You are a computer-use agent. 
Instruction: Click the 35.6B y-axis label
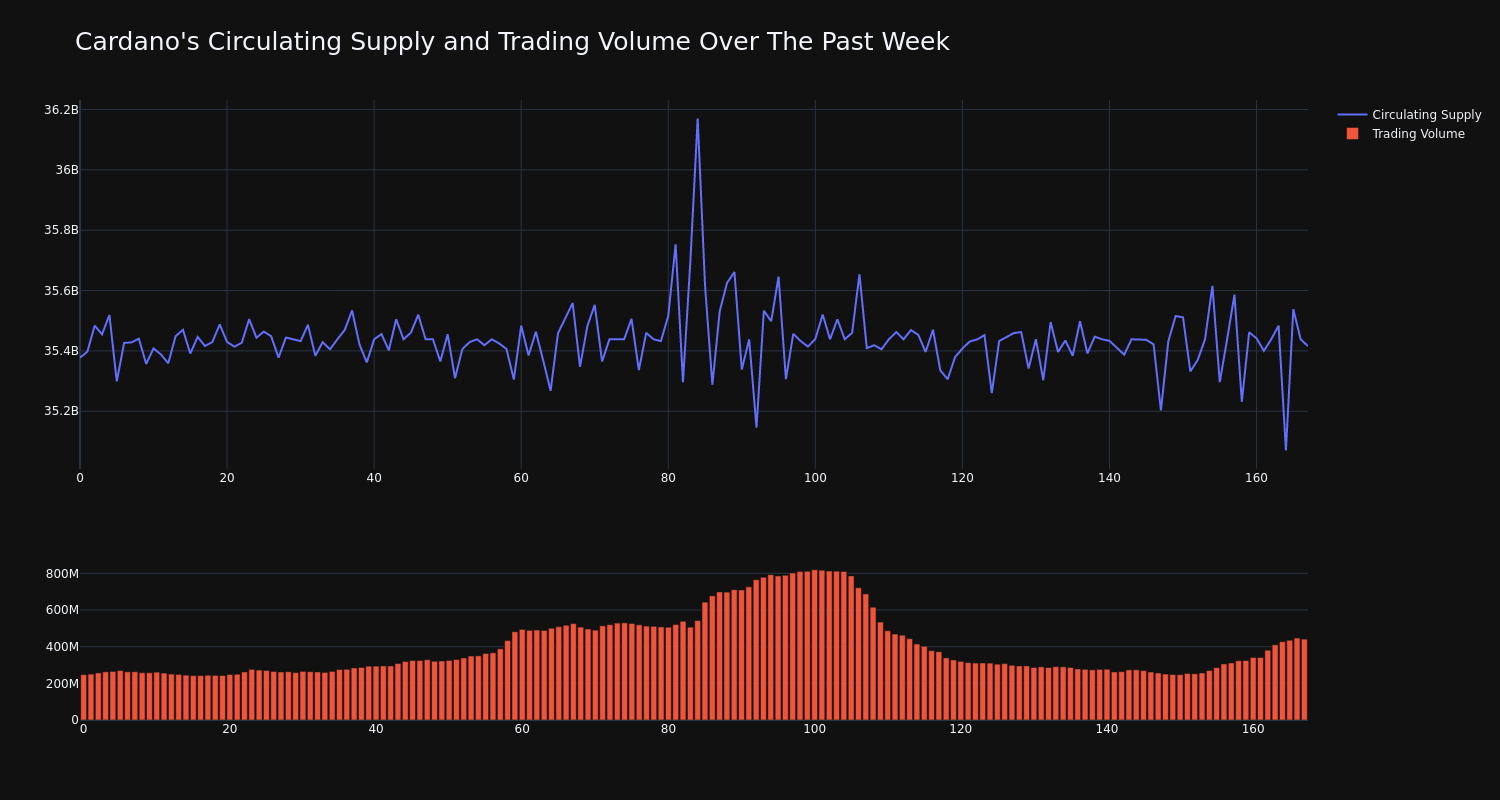point(61,291)
